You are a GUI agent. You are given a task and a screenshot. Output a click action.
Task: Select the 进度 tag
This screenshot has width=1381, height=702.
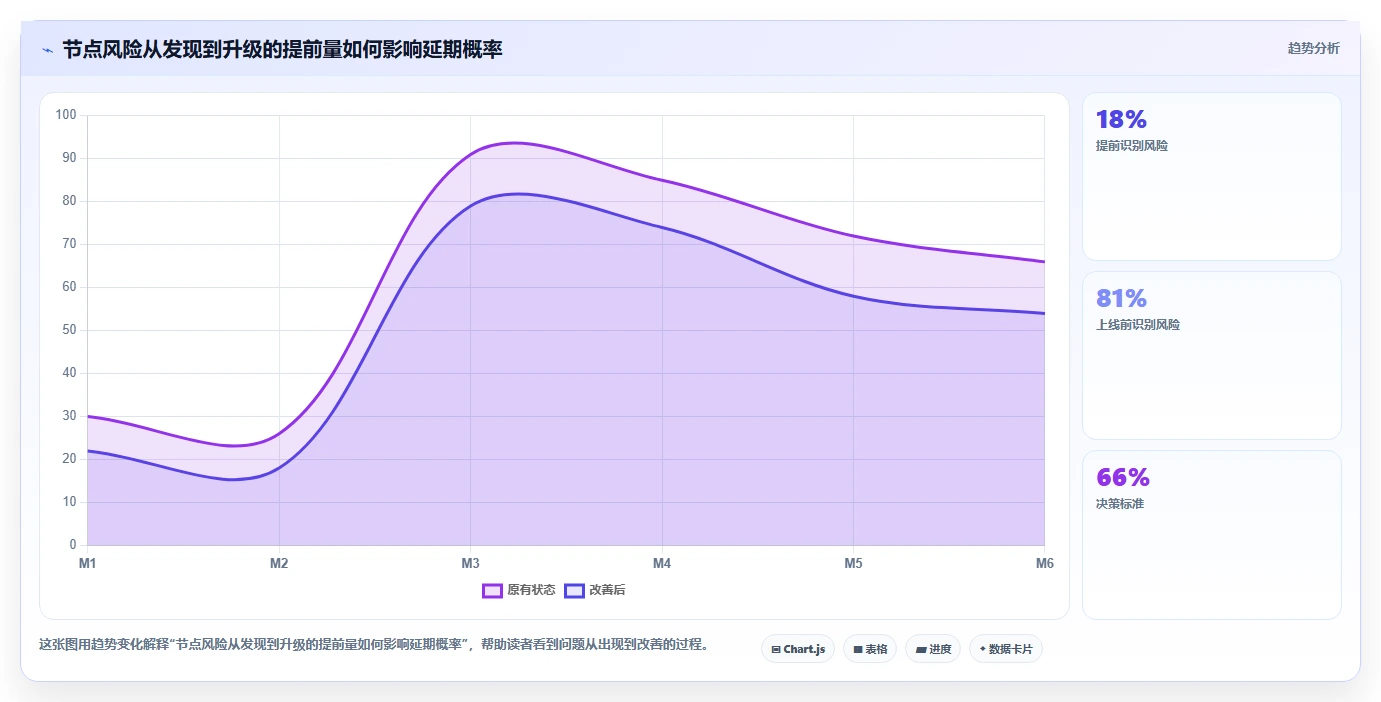point(933,649)
